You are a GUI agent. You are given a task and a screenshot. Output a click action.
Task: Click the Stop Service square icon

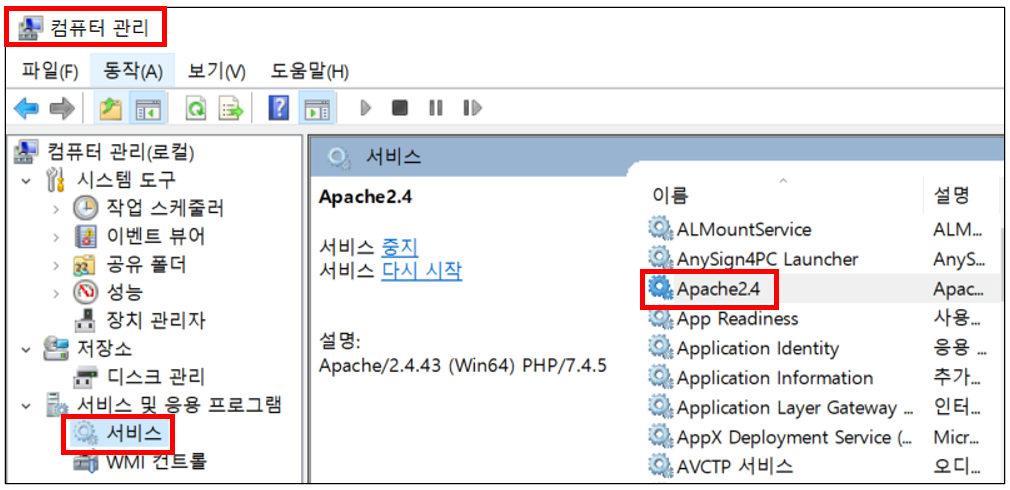click(400, 108)
